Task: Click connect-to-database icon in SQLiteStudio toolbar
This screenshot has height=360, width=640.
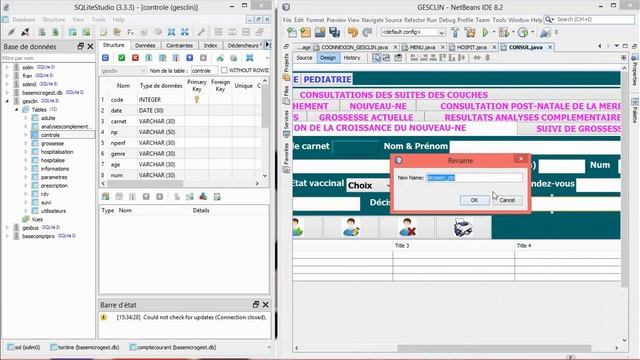Action: [11, 32]
